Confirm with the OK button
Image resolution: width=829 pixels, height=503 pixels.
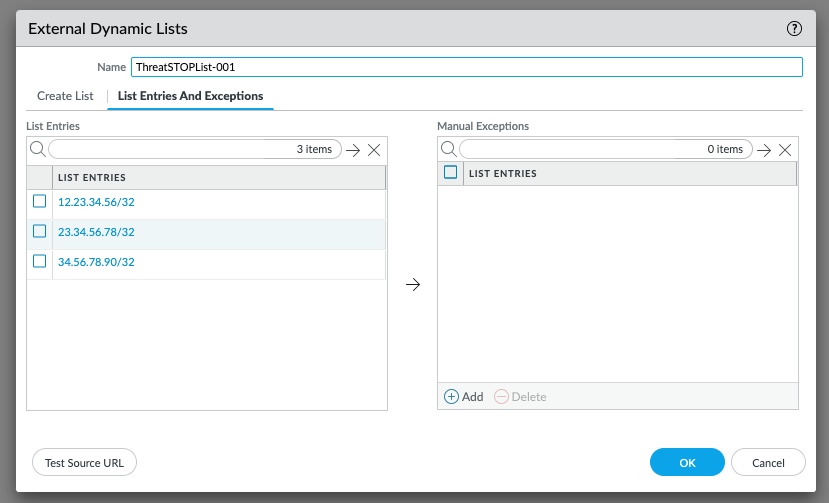coord(687,462)
